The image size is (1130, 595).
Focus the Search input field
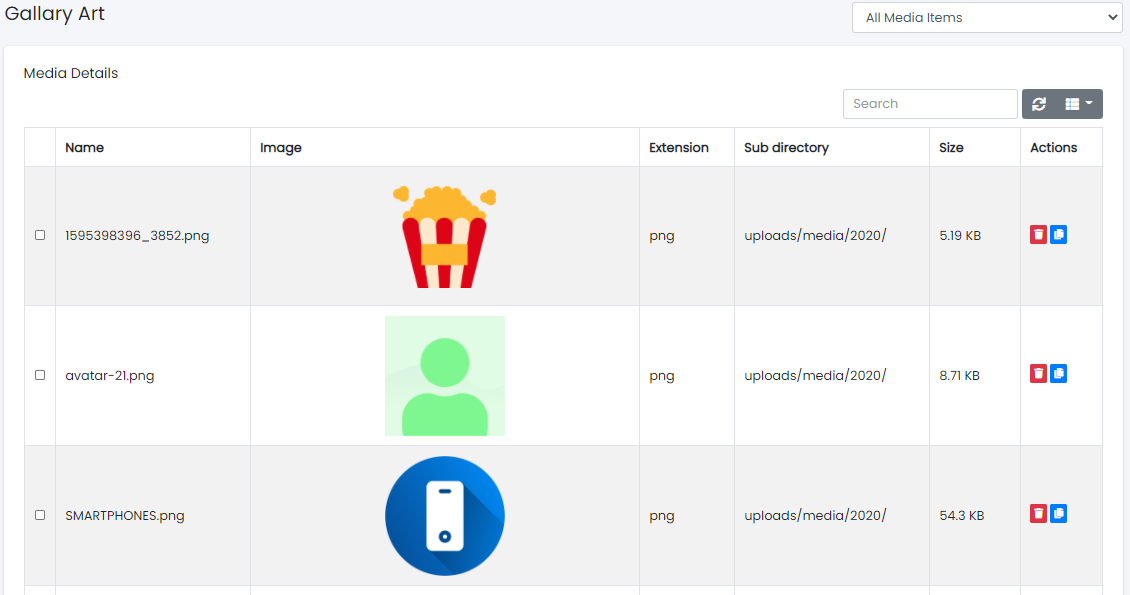tap(929, 104)
